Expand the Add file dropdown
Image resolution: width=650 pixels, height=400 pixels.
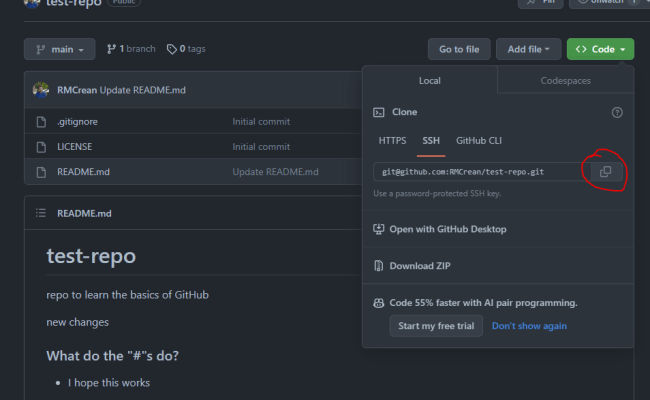coord(529,49)
